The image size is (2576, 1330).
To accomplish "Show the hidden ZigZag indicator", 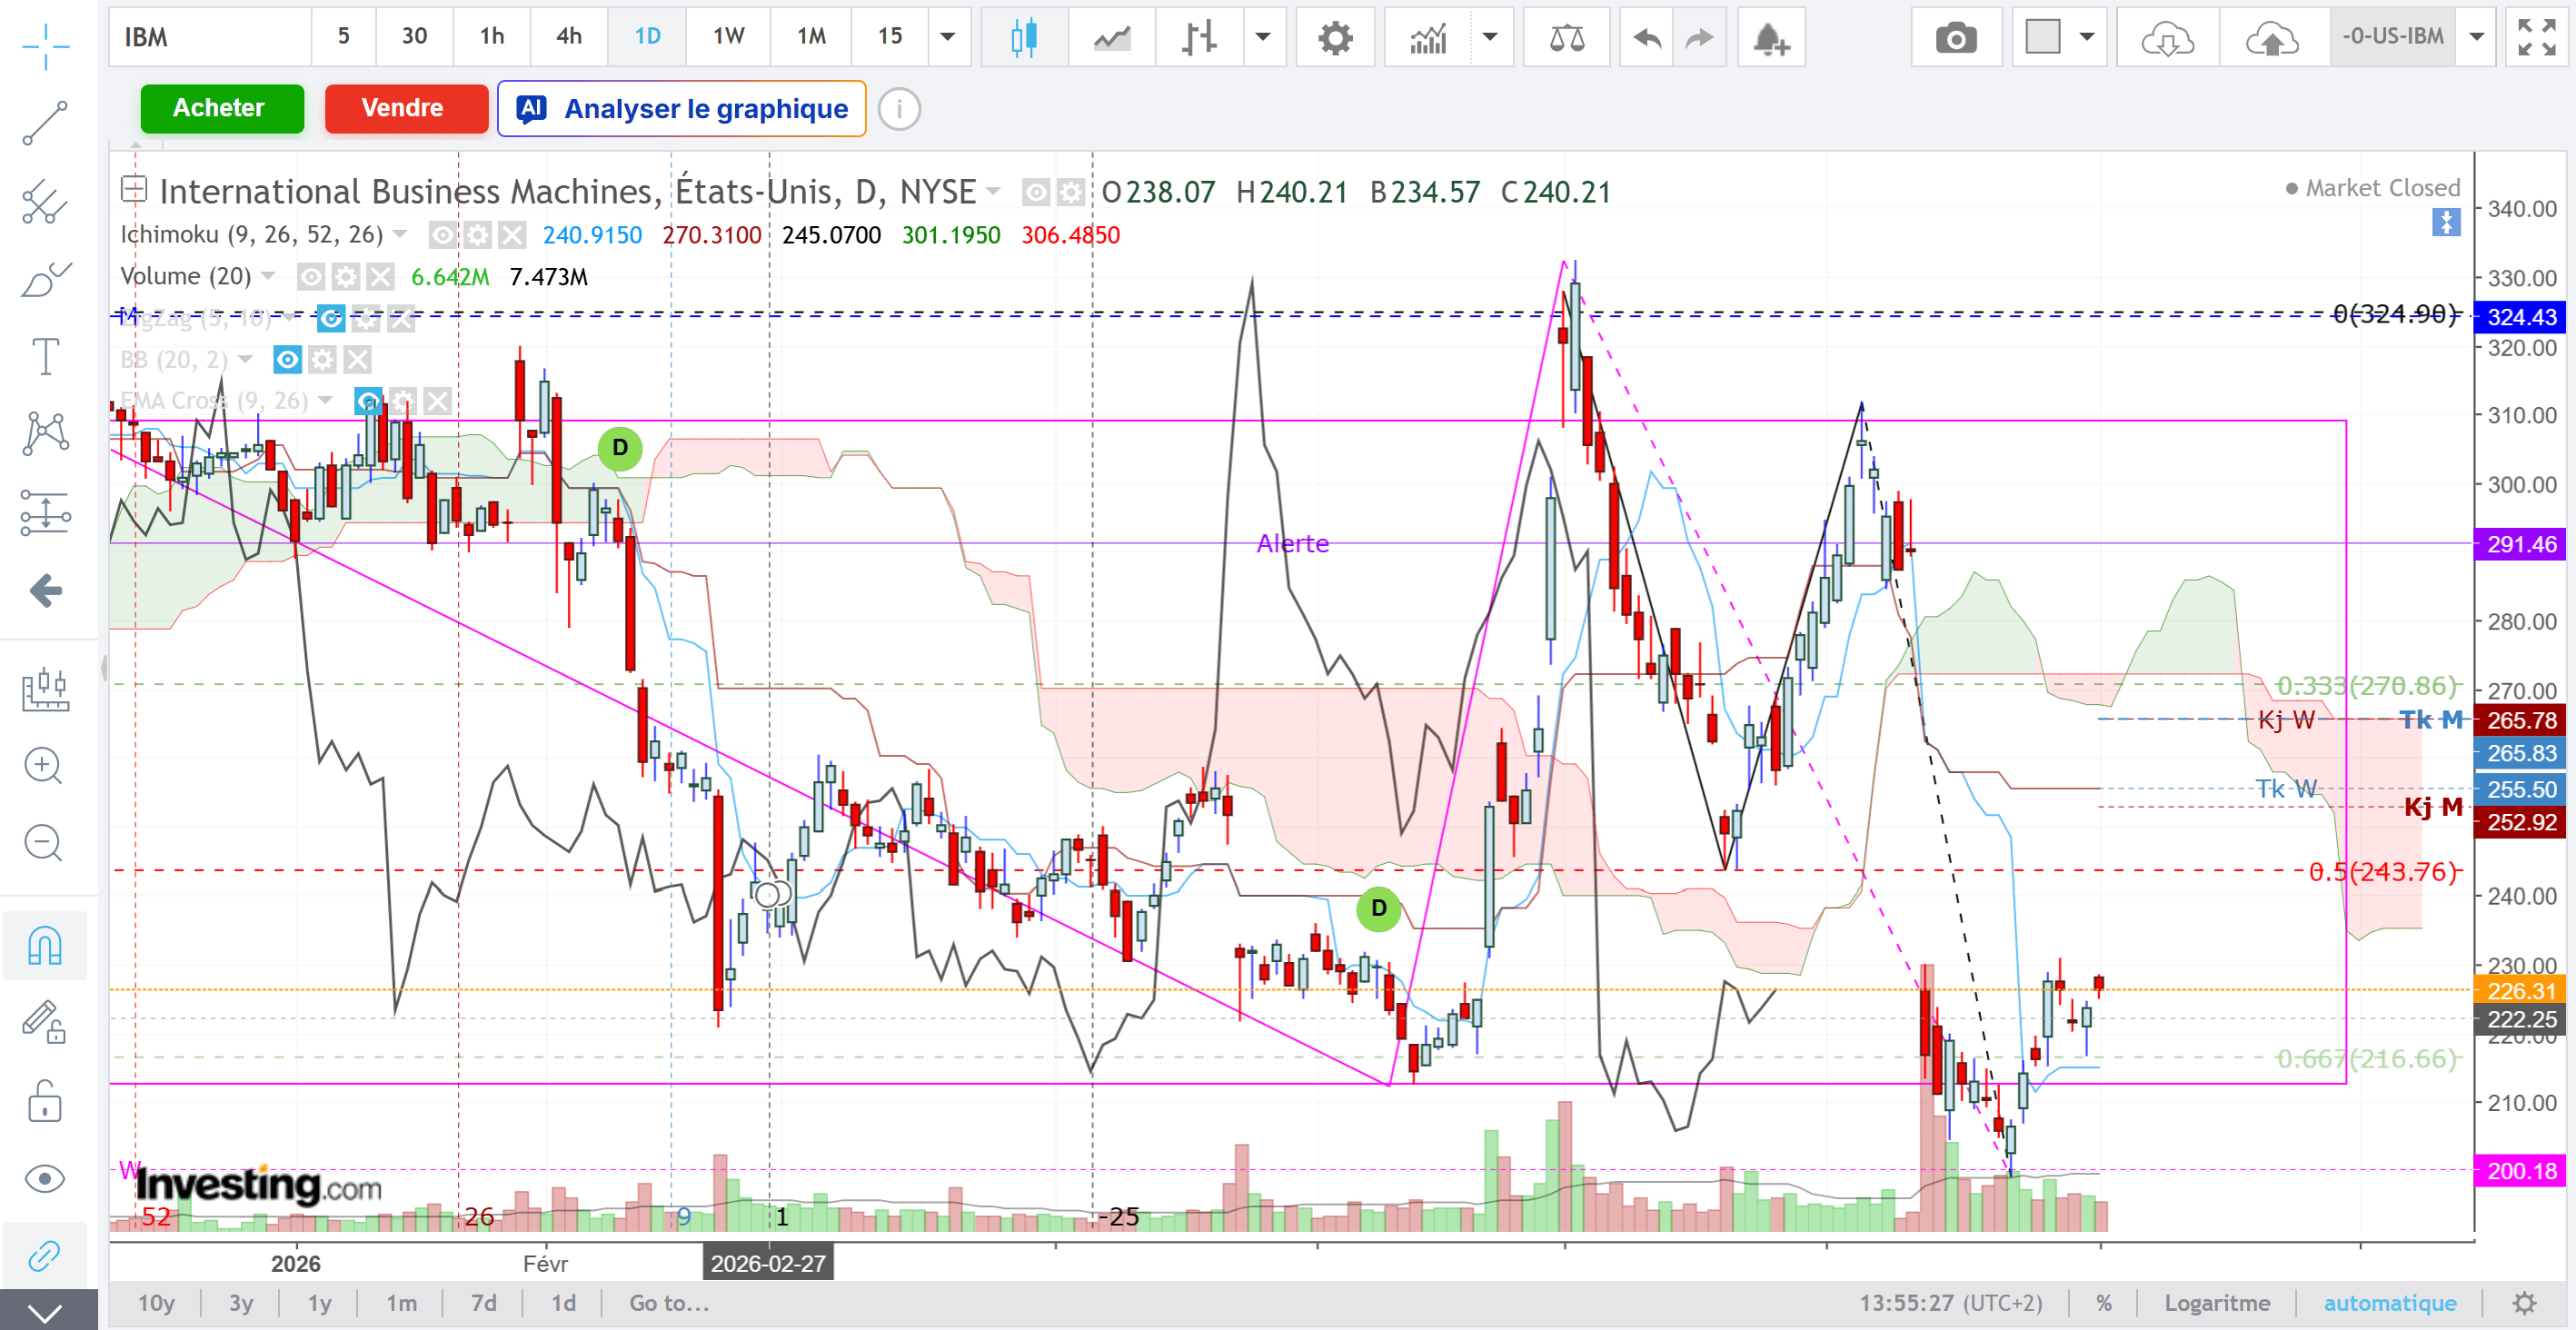I will pos(331,320).
